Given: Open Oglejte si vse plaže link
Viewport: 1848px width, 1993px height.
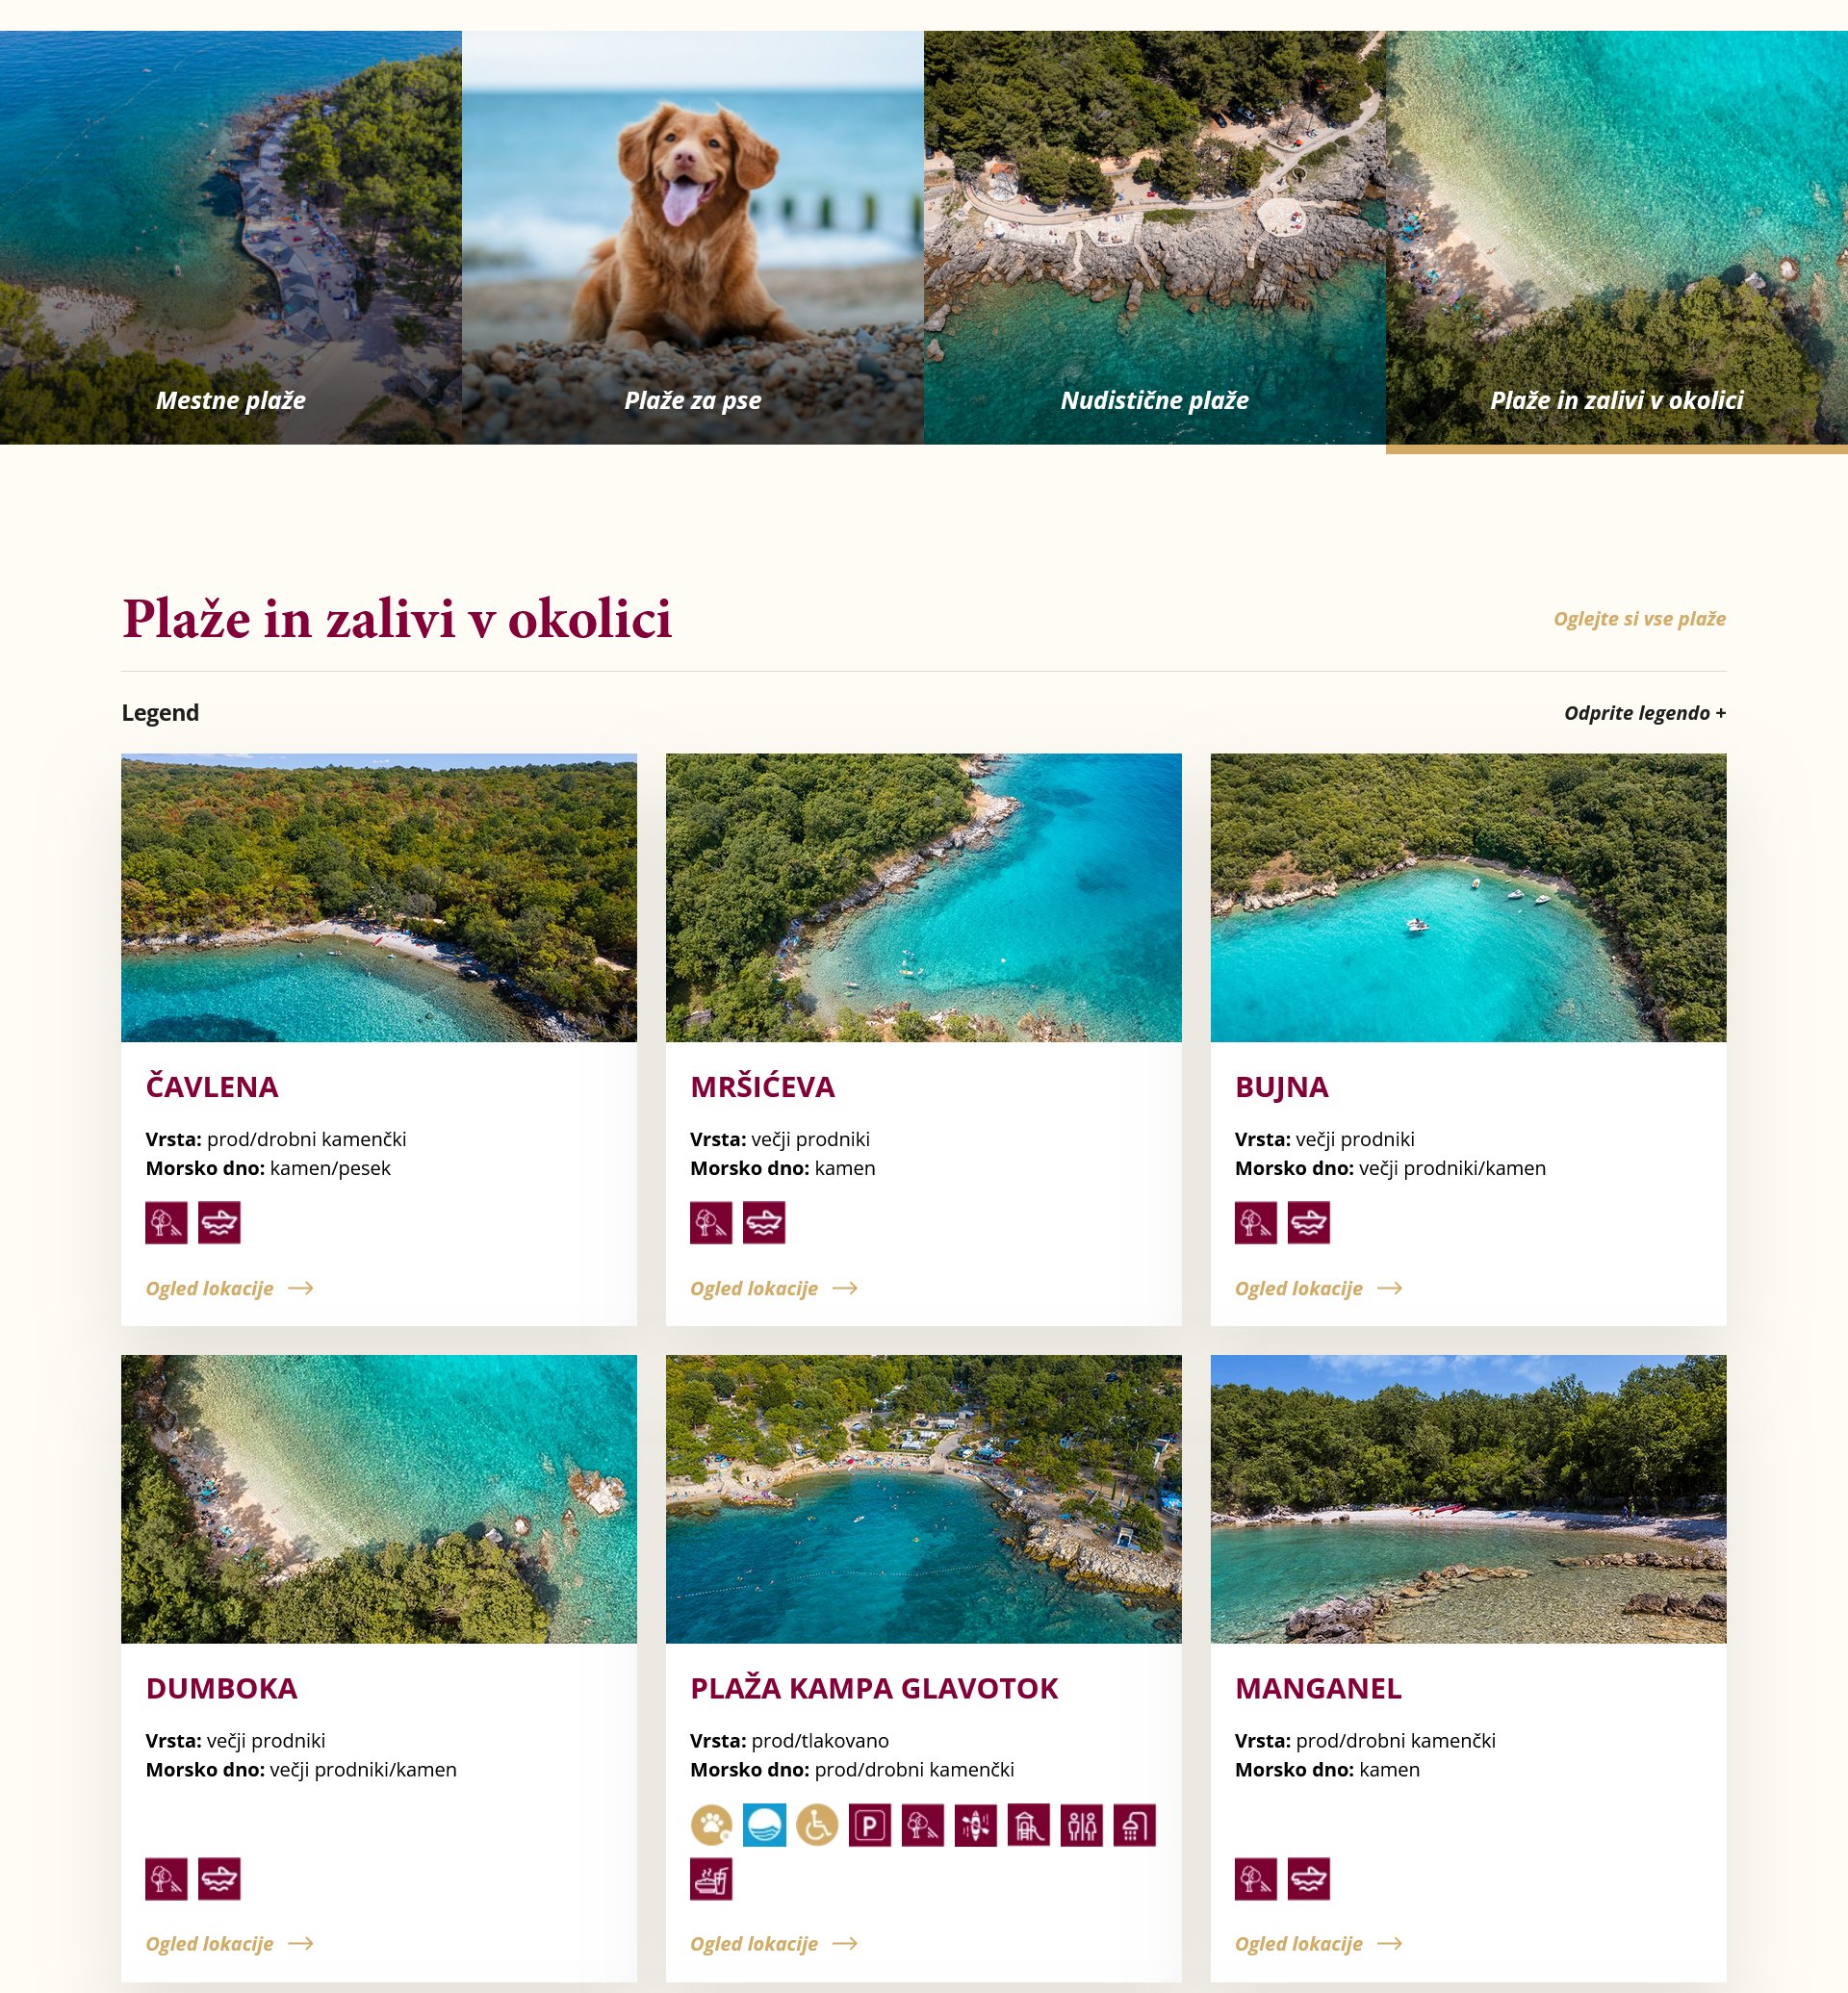Looking at the screenshot, I should [x=1639, y=619].
